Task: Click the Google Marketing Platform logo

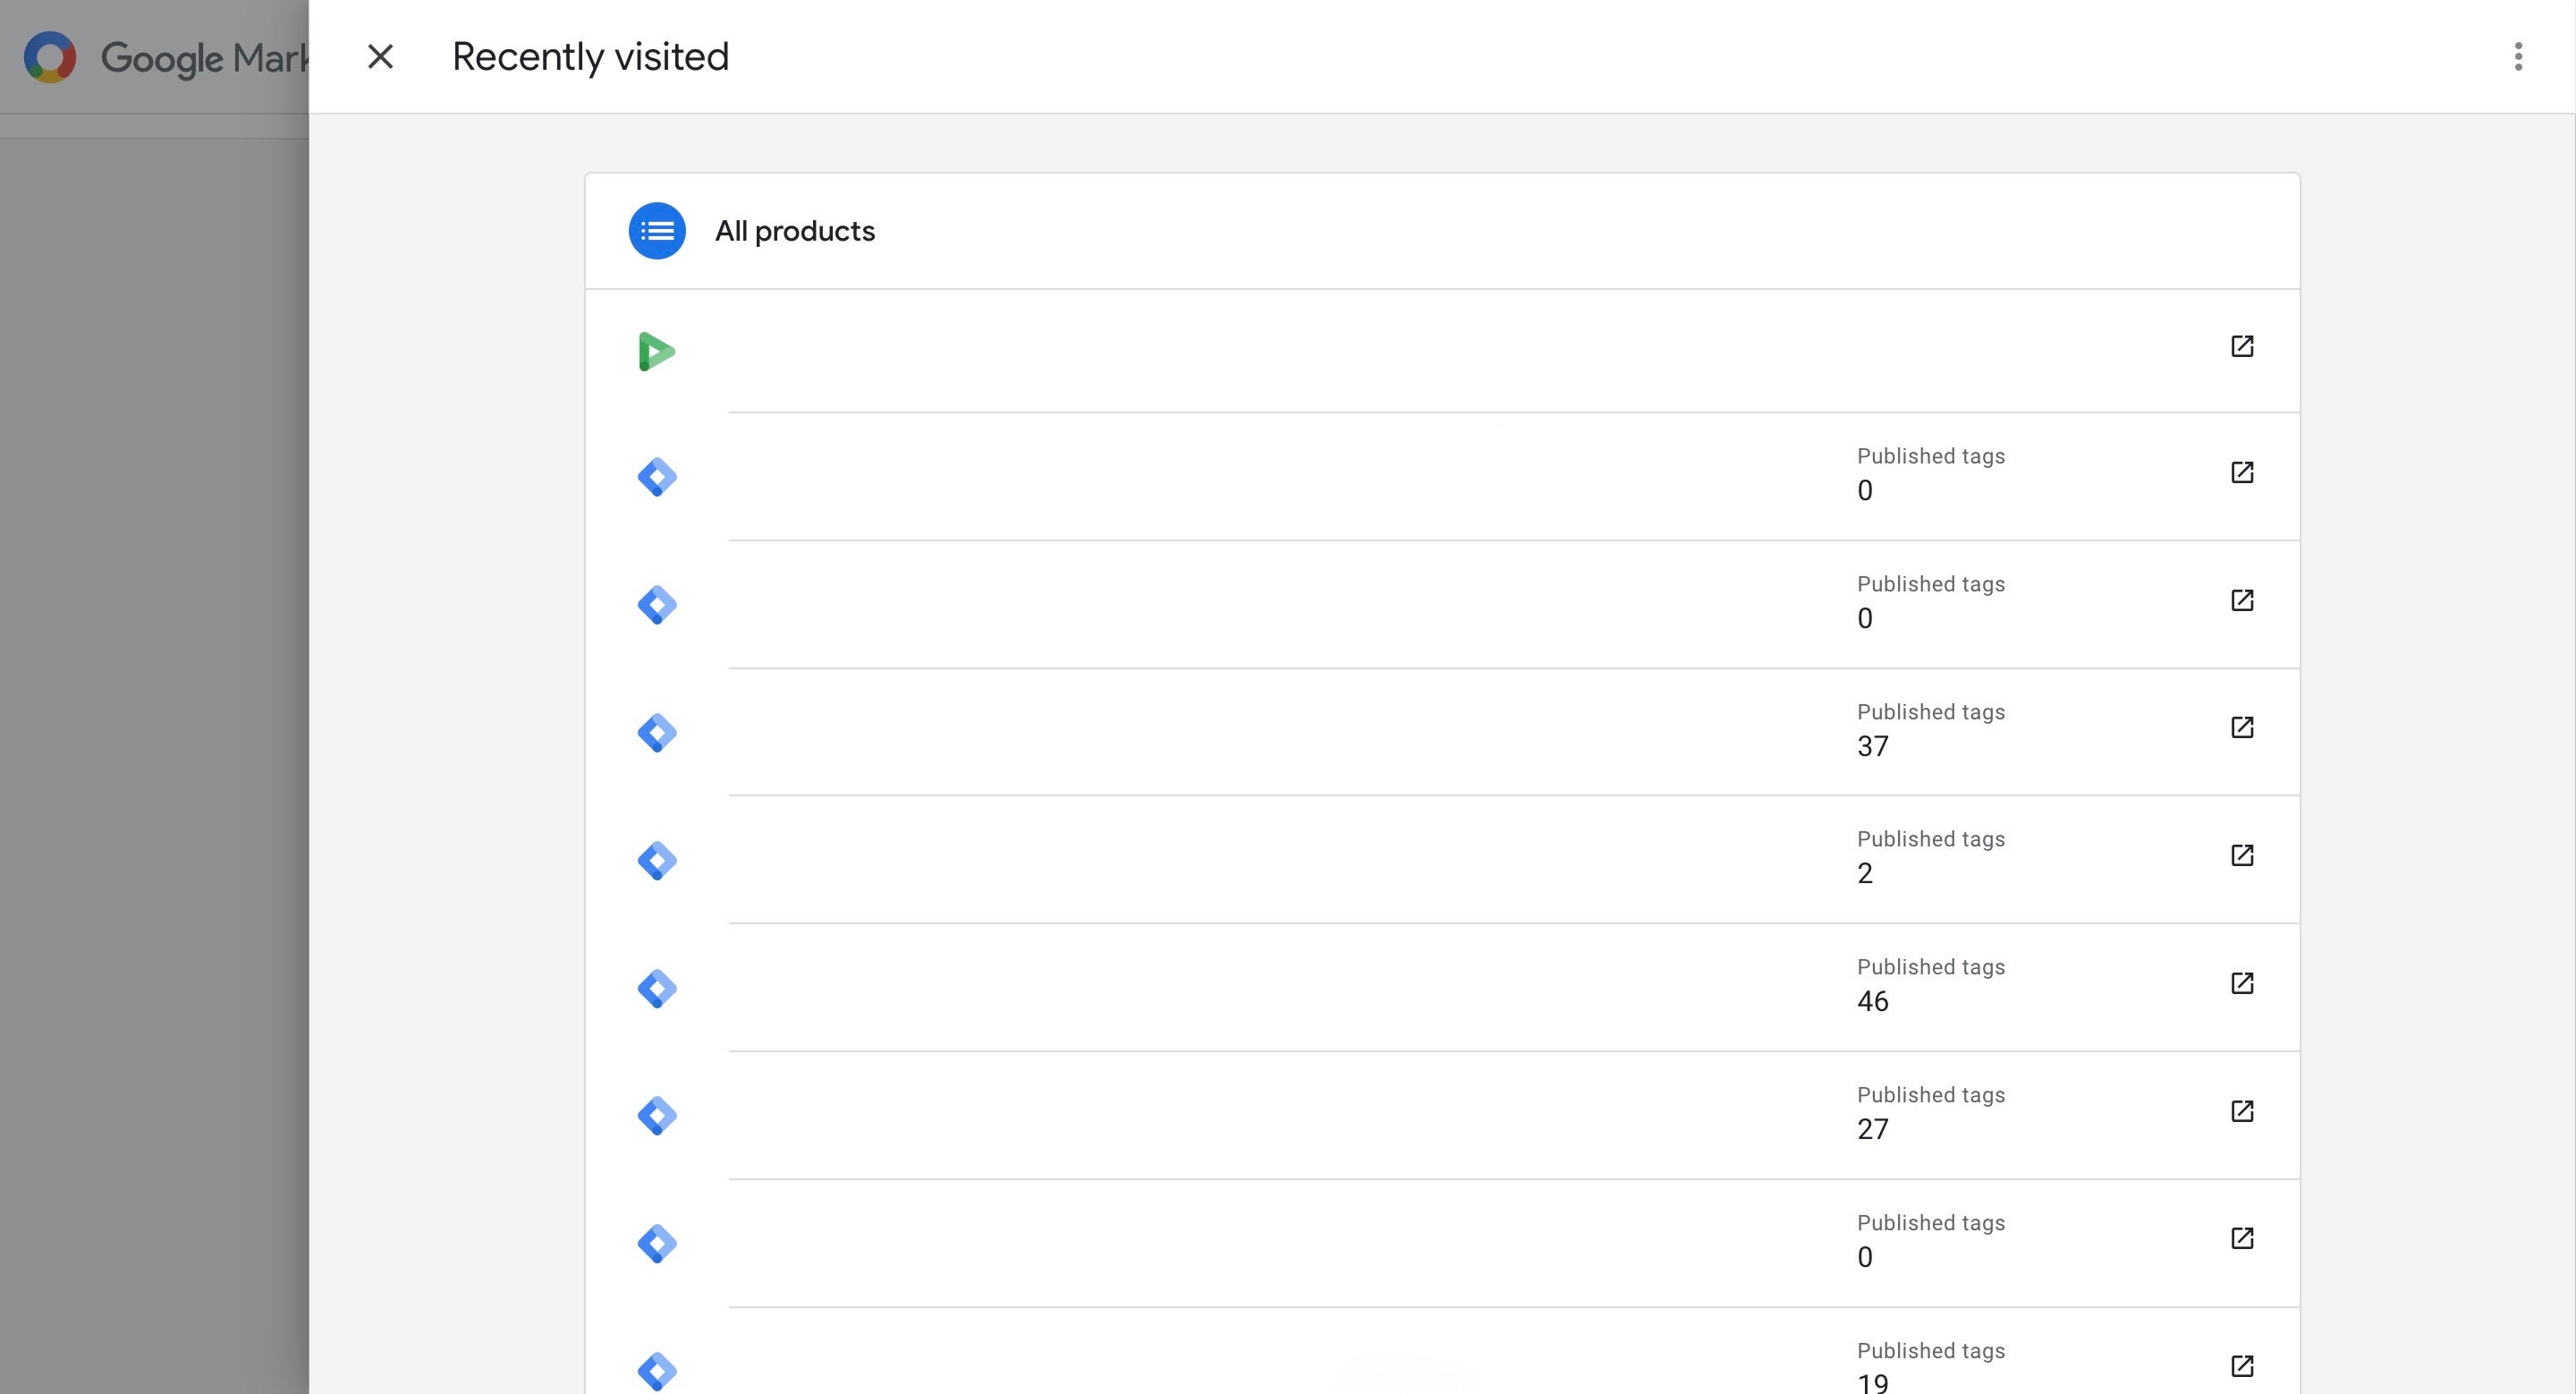Action: pyautogui.click(x=50, y=57)
